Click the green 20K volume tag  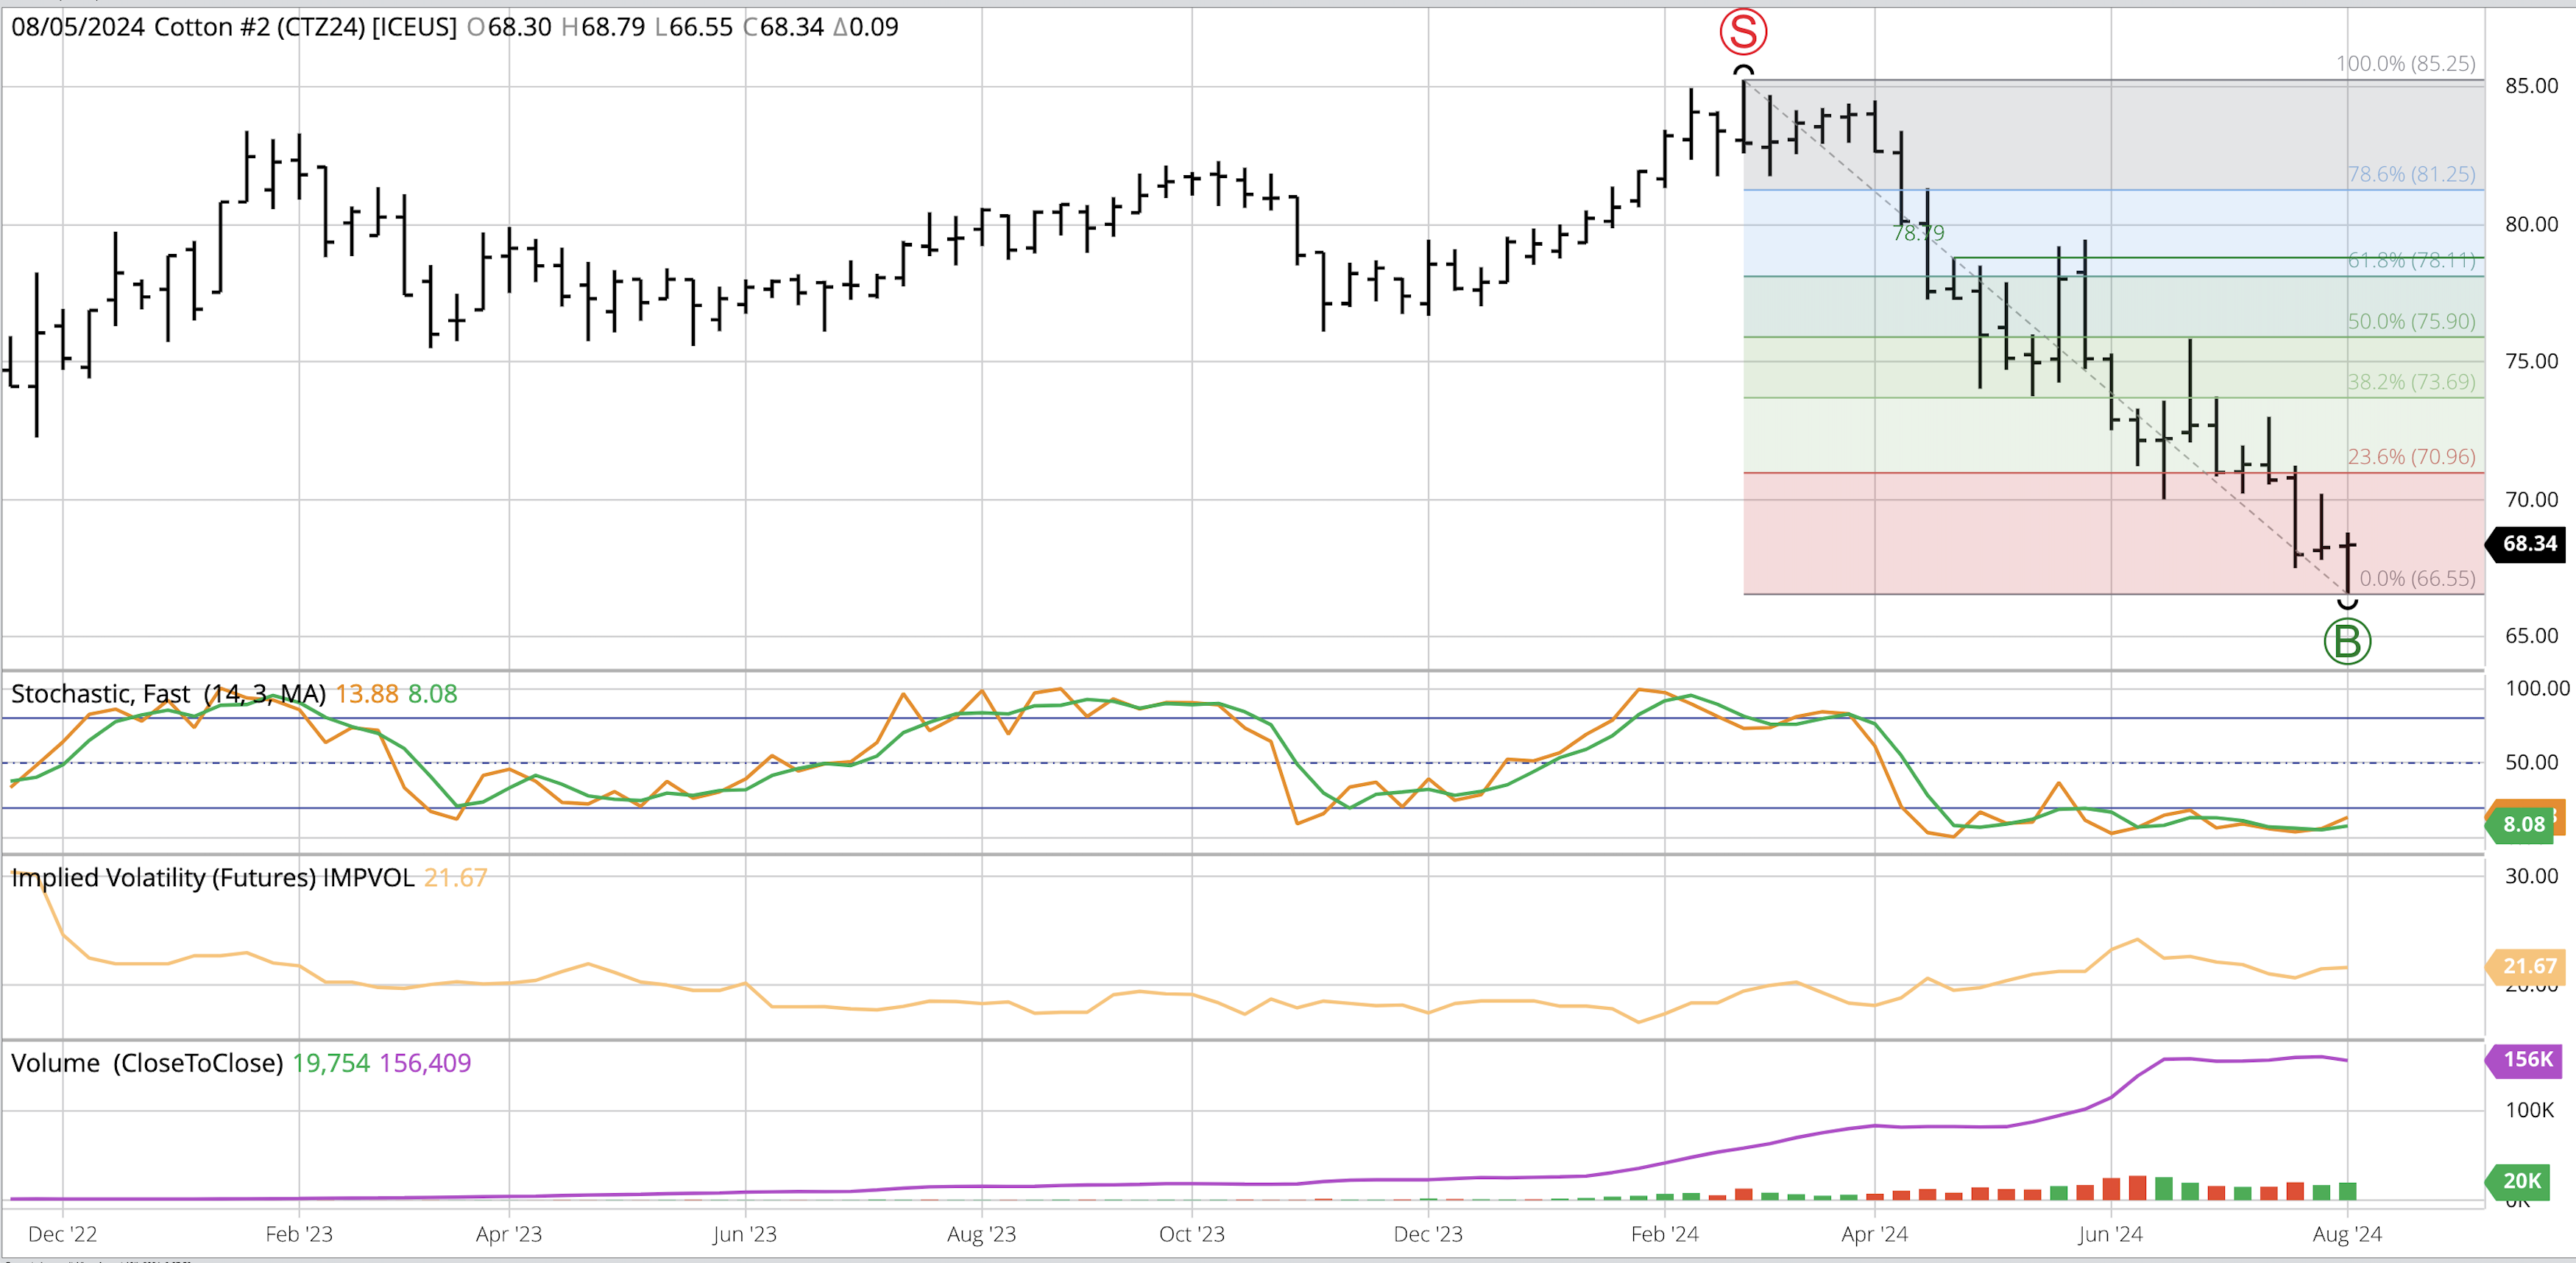click(x=2521, y=1181)
